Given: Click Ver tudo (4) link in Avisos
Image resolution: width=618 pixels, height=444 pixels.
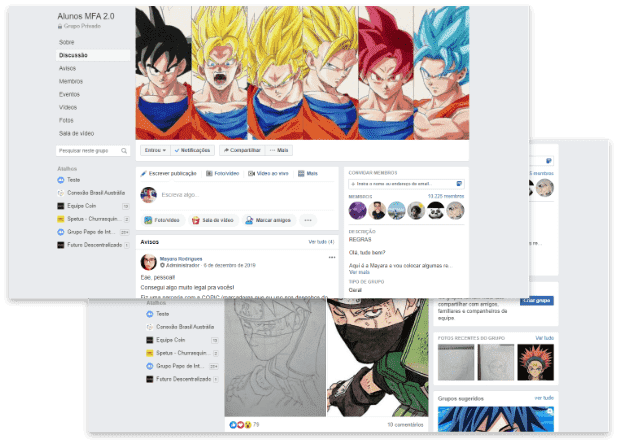Looking at the screenshot, I should 321,242.
